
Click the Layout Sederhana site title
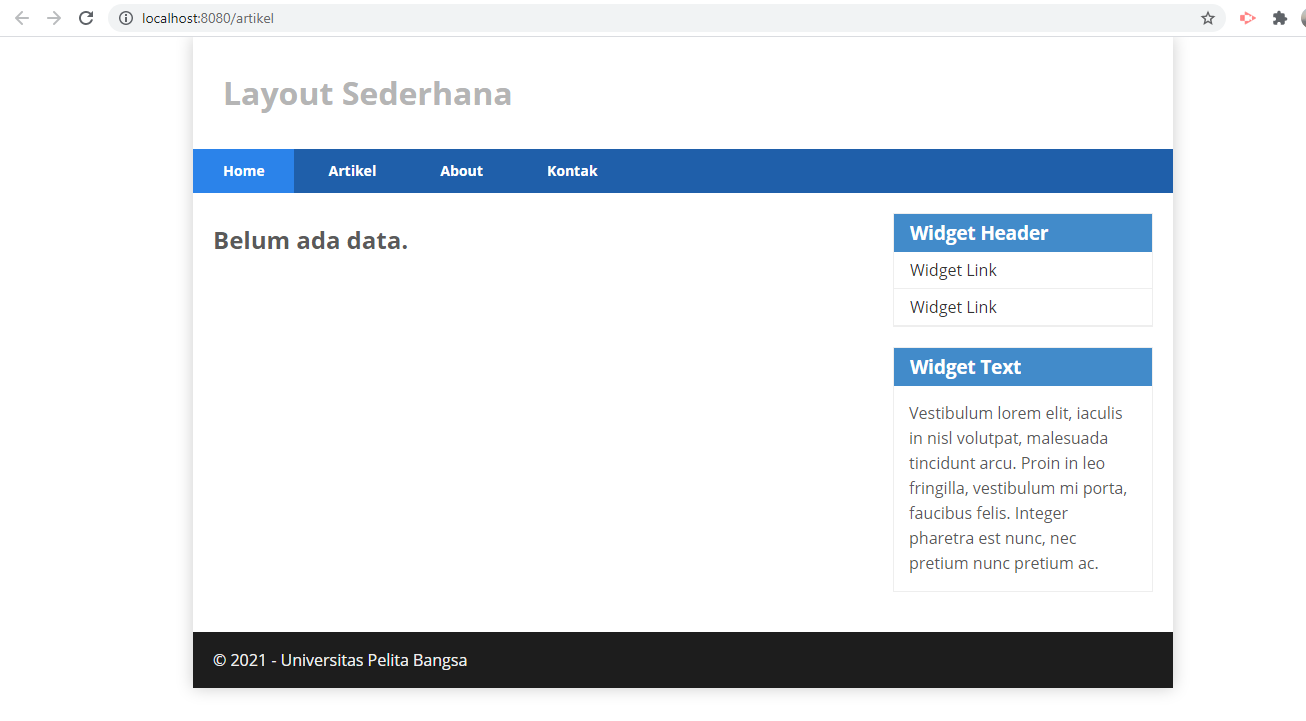(x=368, y=93)
